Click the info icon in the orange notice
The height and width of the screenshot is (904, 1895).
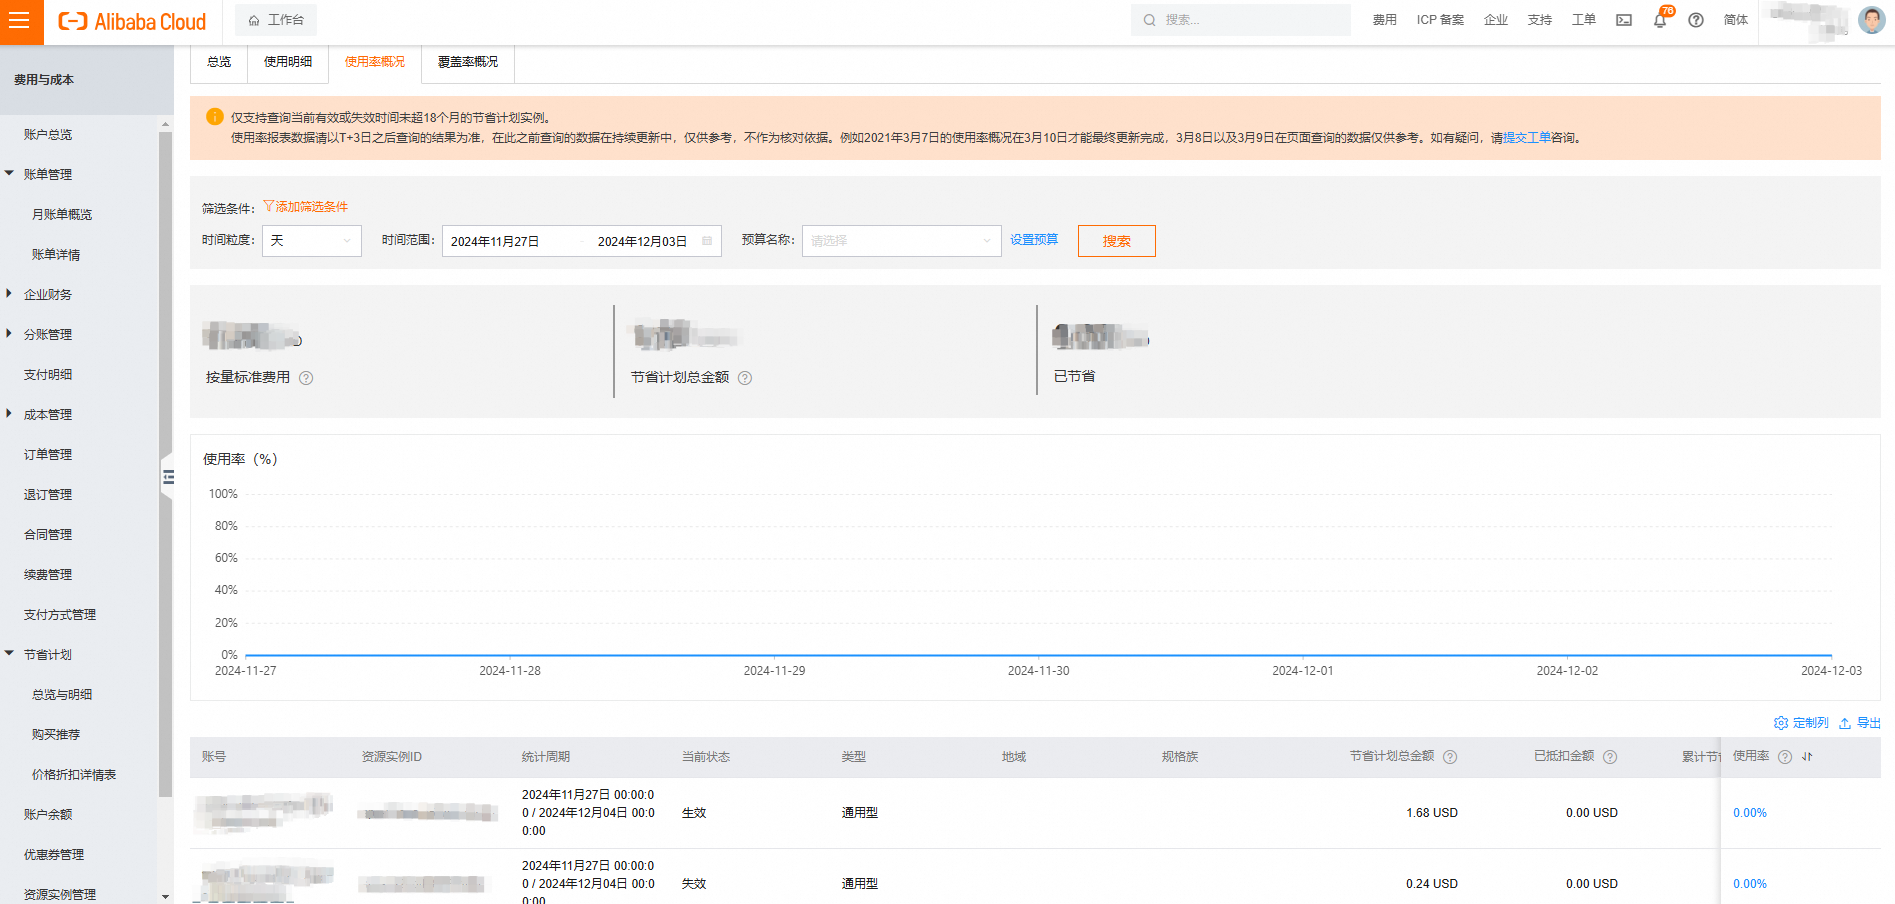click(x=215, y=117)
